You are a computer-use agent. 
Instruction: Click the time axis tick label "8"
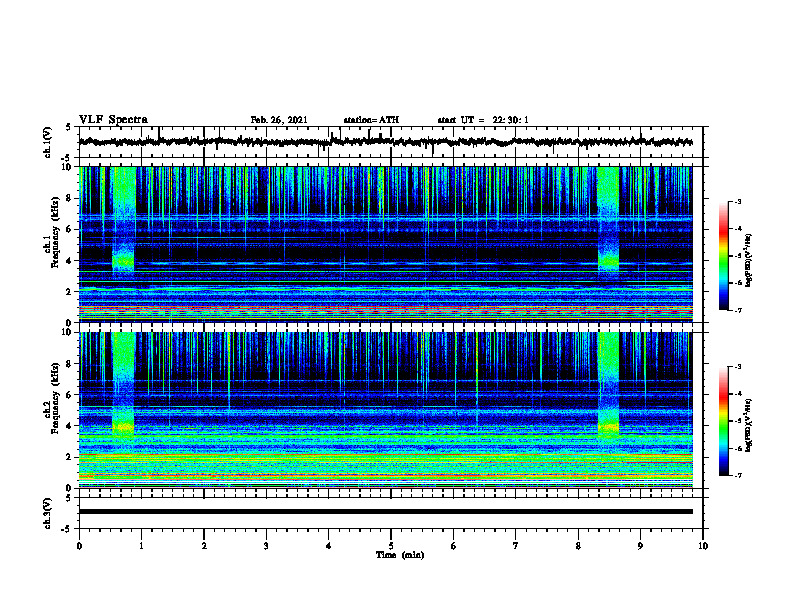click(x=578, y=546)
